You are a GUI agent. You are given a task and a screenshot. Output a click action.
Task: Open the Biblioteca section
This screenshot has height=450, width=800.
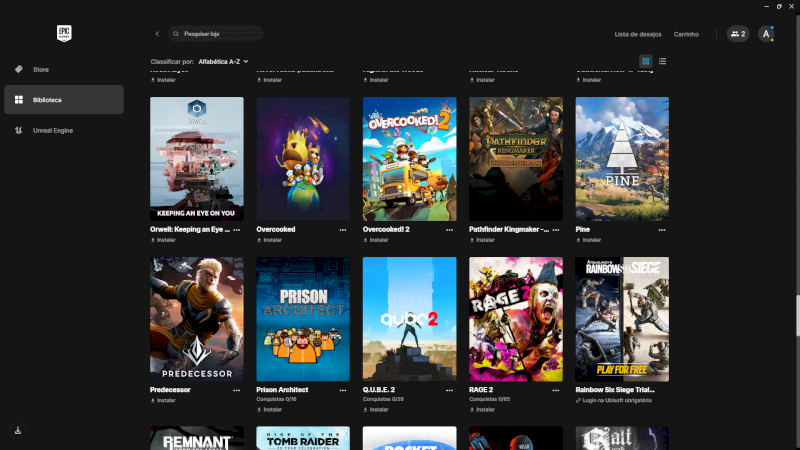64,99
